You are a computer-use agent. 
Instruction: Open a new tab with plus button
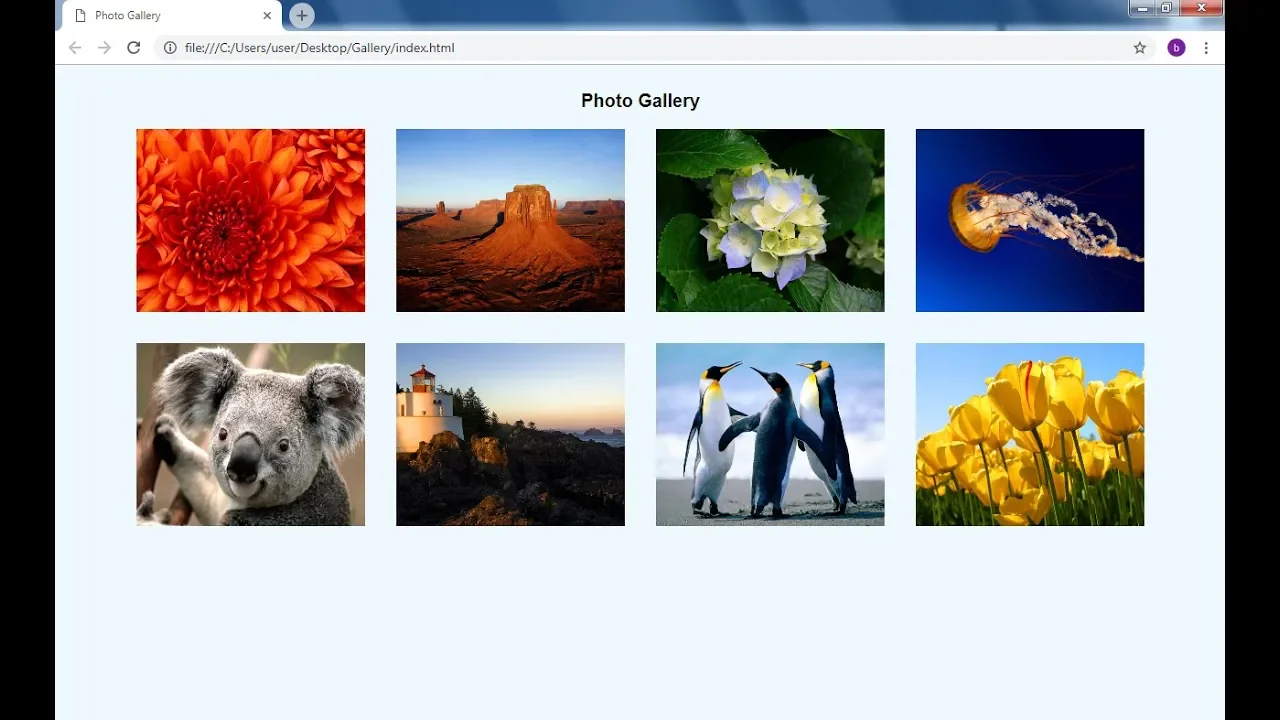(x=302, y=15)
